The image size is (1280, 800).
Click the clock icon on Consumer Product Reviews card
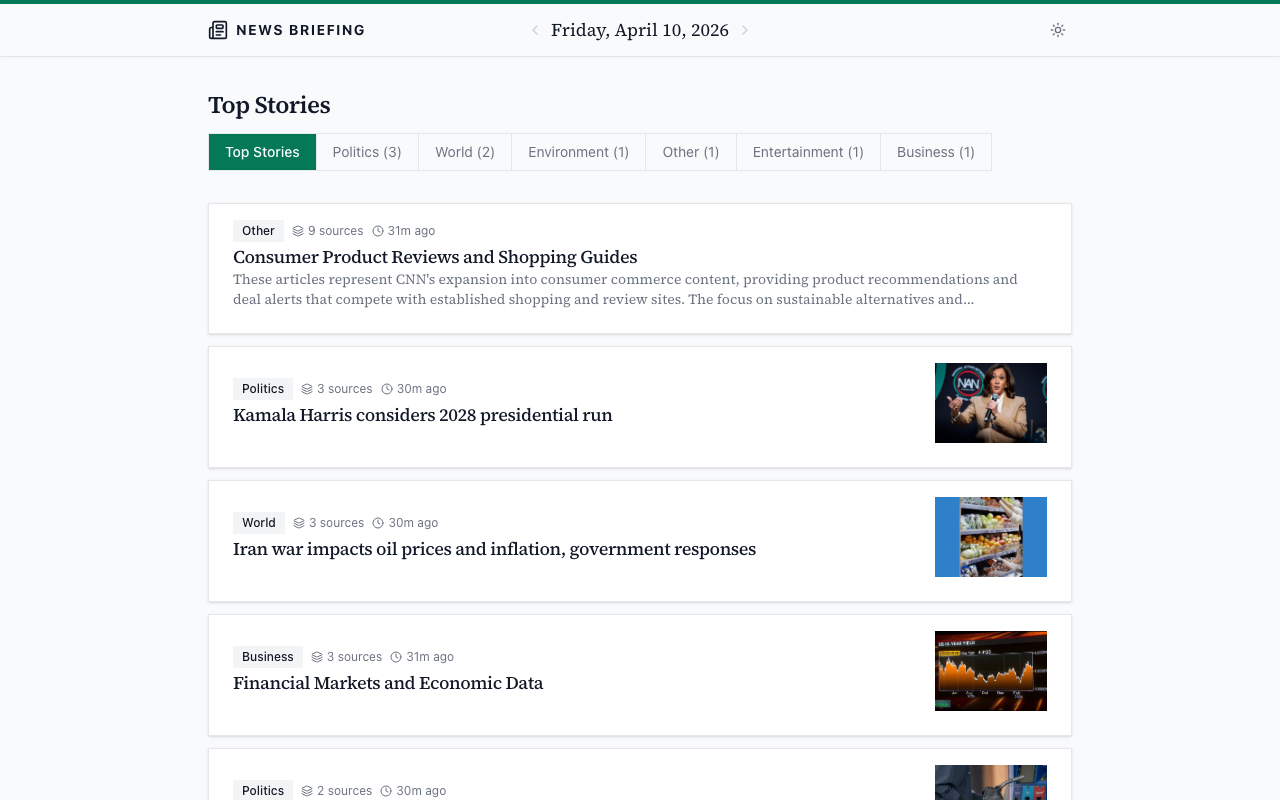click(x=378, y=231)
